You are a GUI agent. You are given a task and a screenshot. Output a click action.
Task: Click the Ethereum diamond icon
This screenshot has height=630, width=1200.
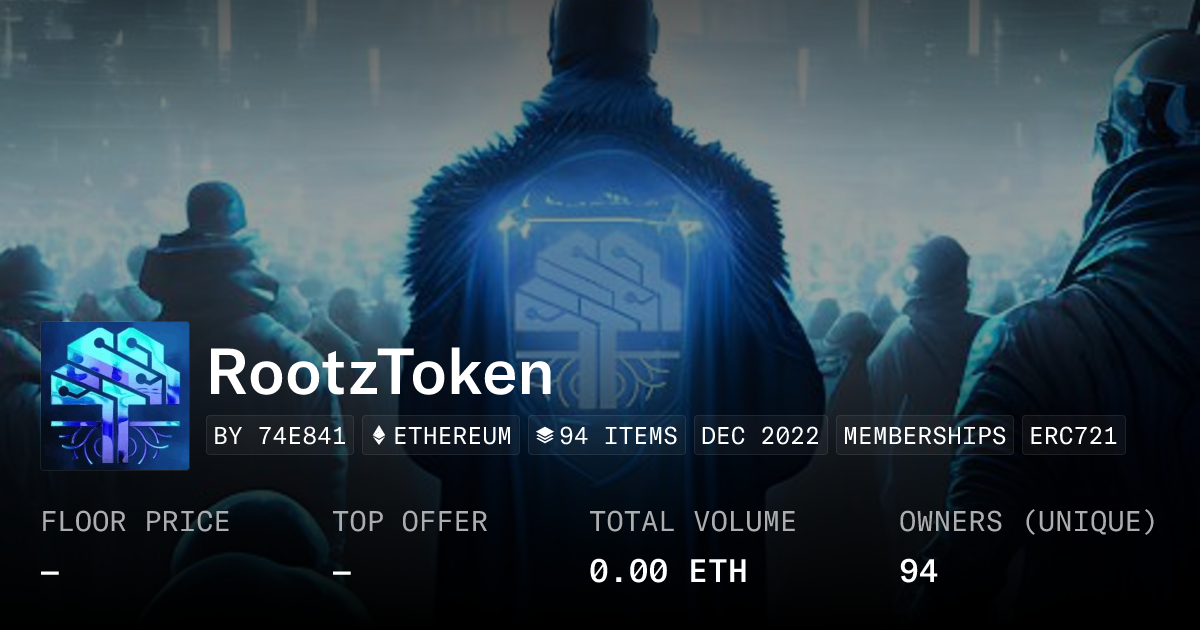point(379,436)
